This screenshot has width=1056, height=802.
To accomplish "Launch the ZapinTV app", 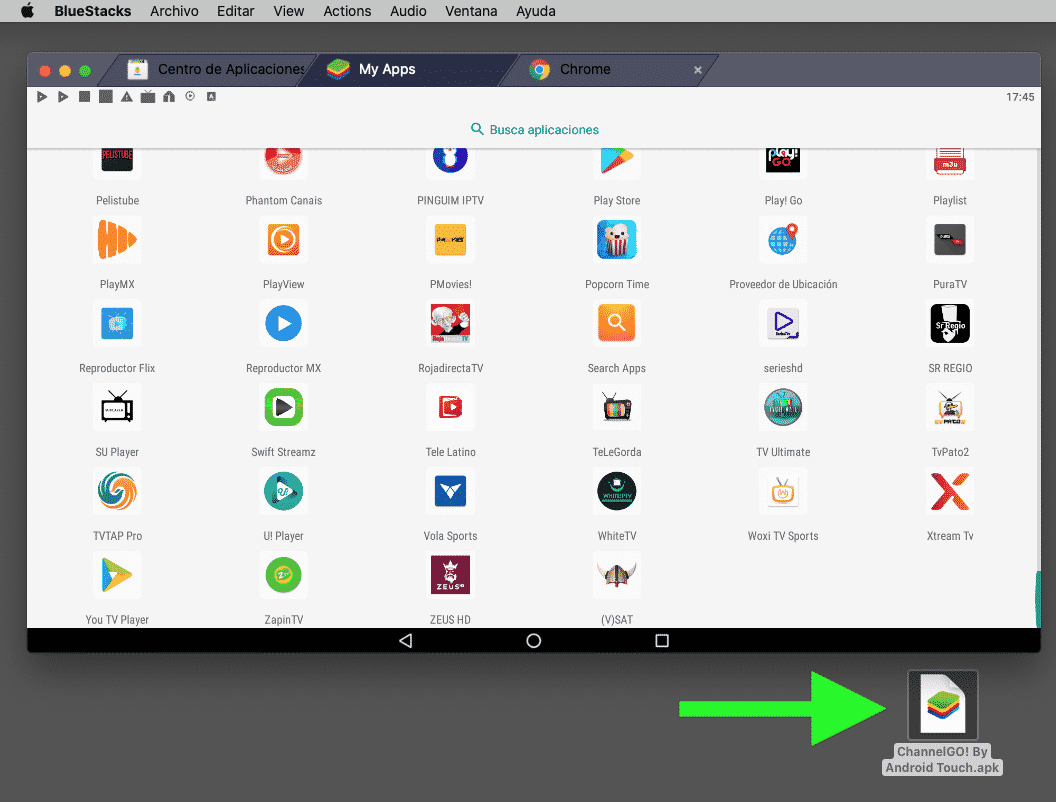I will coord(283,575).
